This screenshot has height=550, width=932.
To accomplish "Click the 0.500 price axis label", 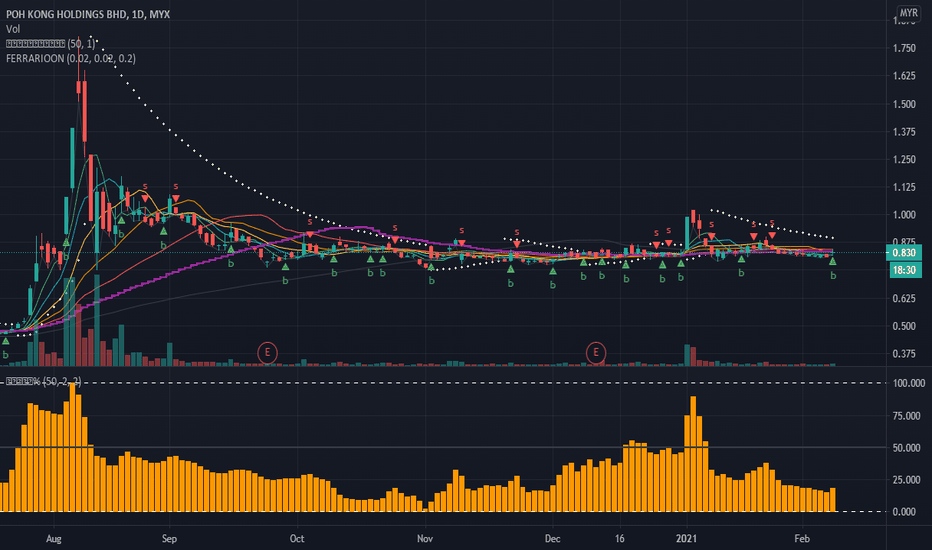I will coord(904,326).
